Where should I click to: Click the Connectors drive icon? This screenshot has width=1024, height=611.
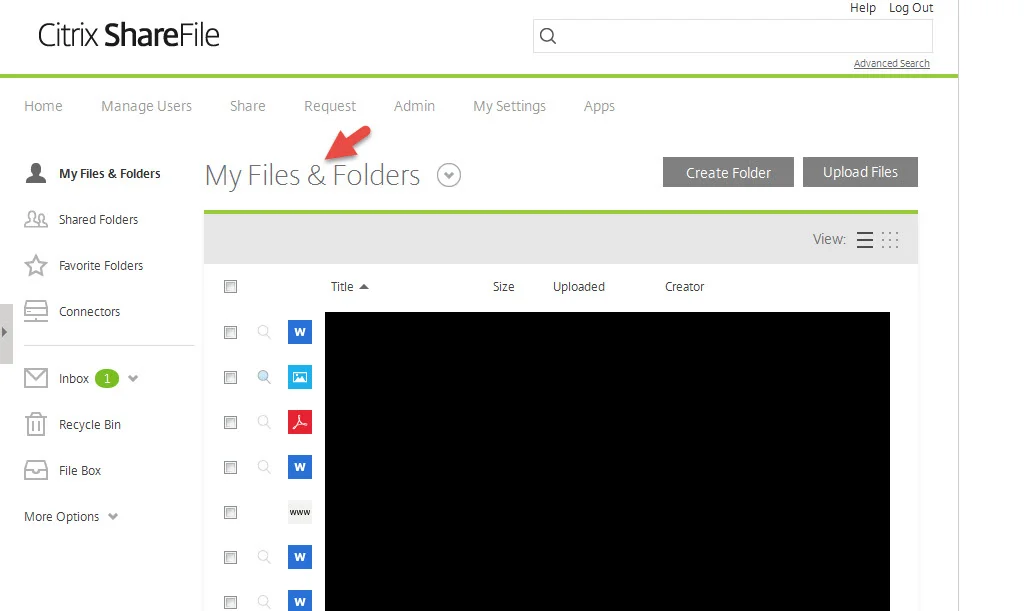pos(36,311)
